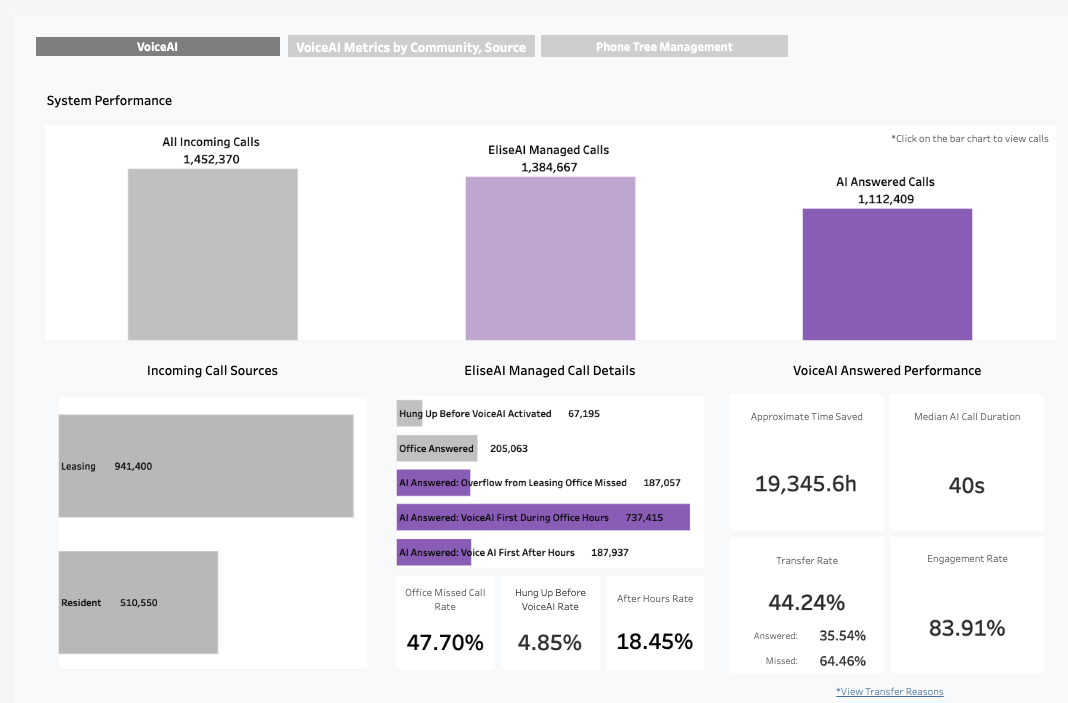
Task: Click the 44.24% Transfer Rate value
Action: click(x=806, y=602)
